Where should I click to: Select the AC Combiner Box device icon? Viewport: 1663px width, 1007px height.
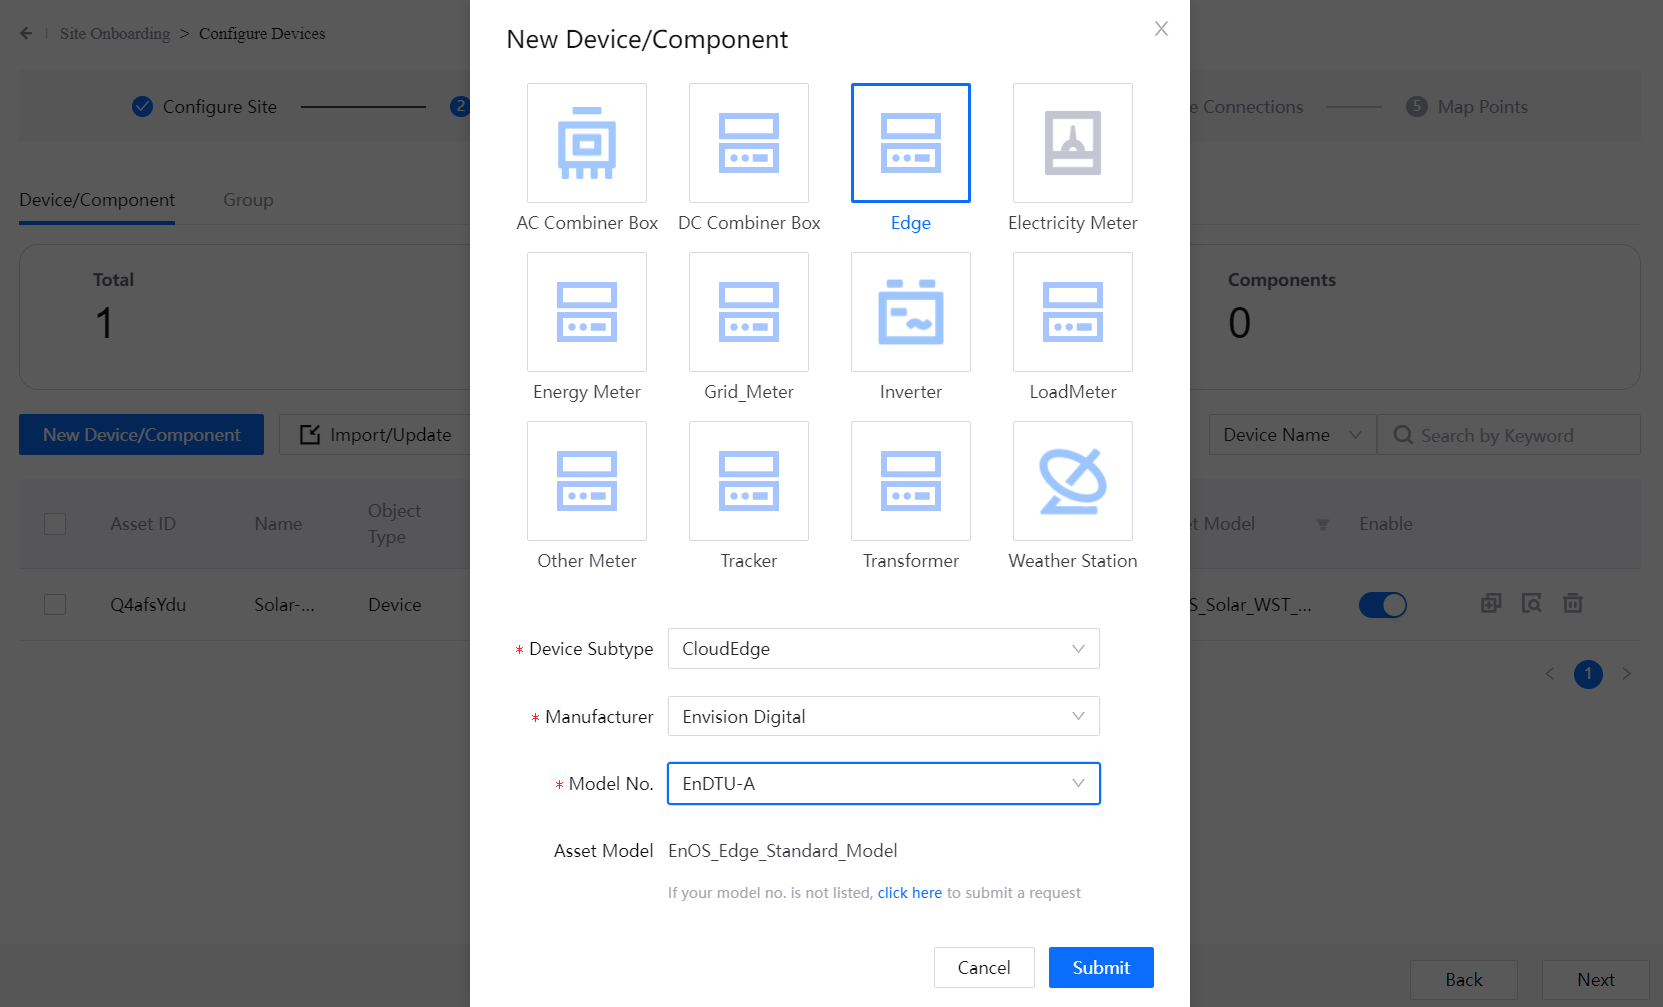(587, 144)
